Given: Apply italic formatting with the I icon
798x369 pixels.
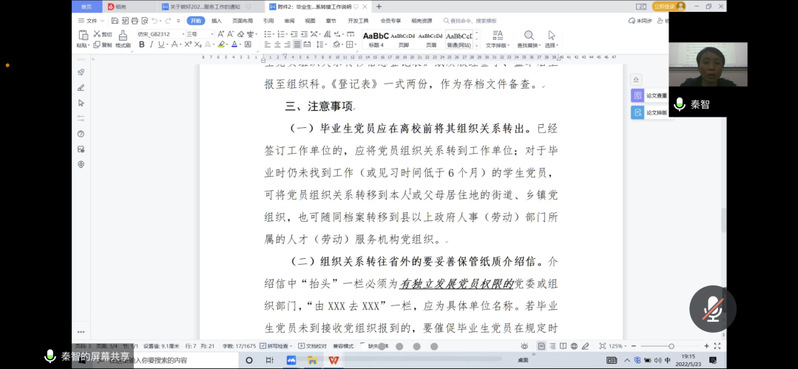Looking at the screenshot, I should (x=151, y=45).
